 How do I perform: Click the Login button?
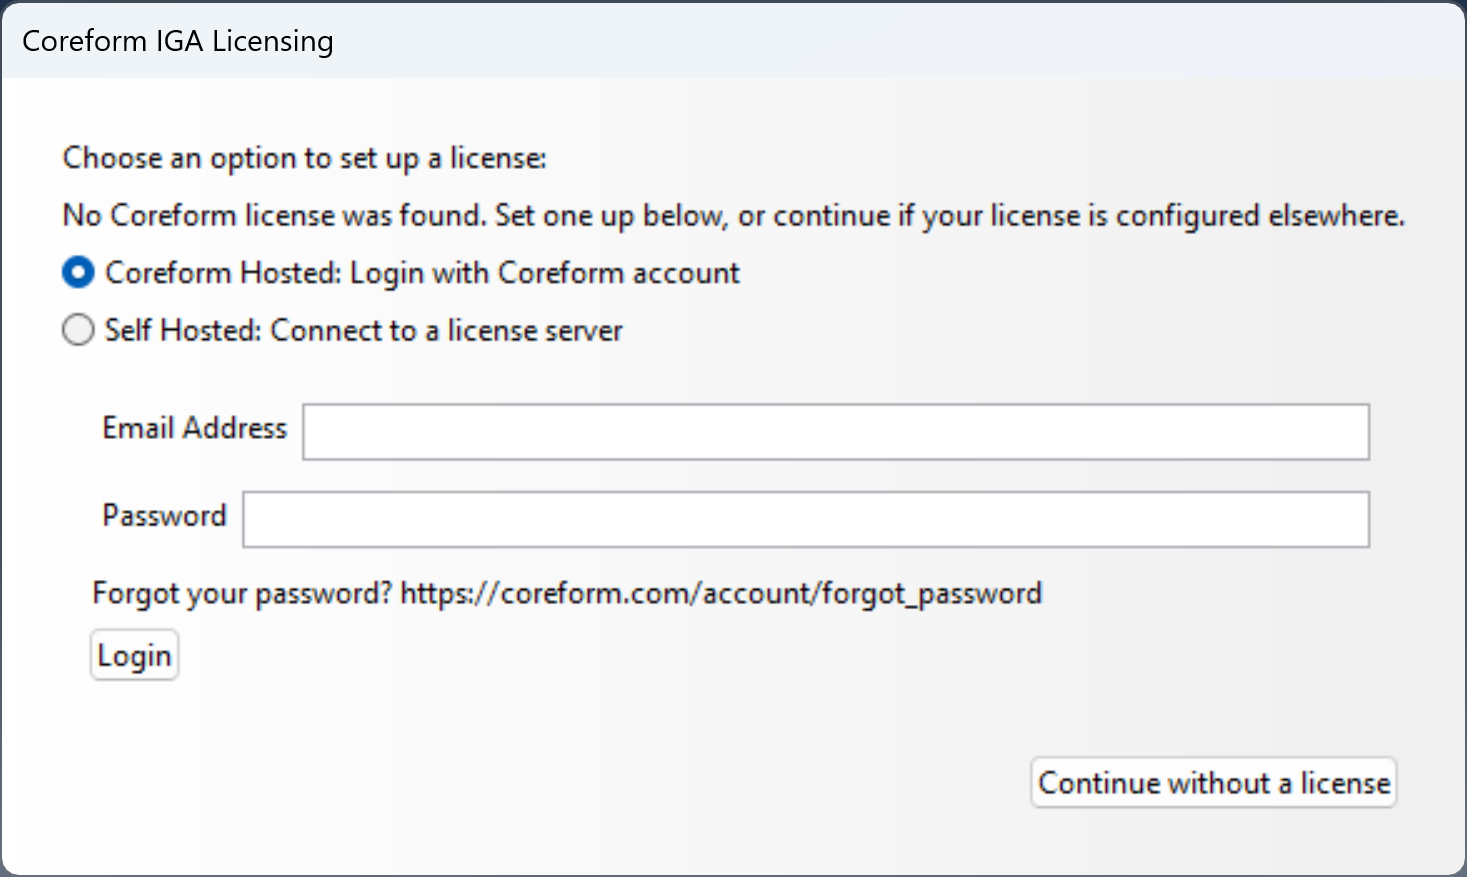tap(134, 655)
